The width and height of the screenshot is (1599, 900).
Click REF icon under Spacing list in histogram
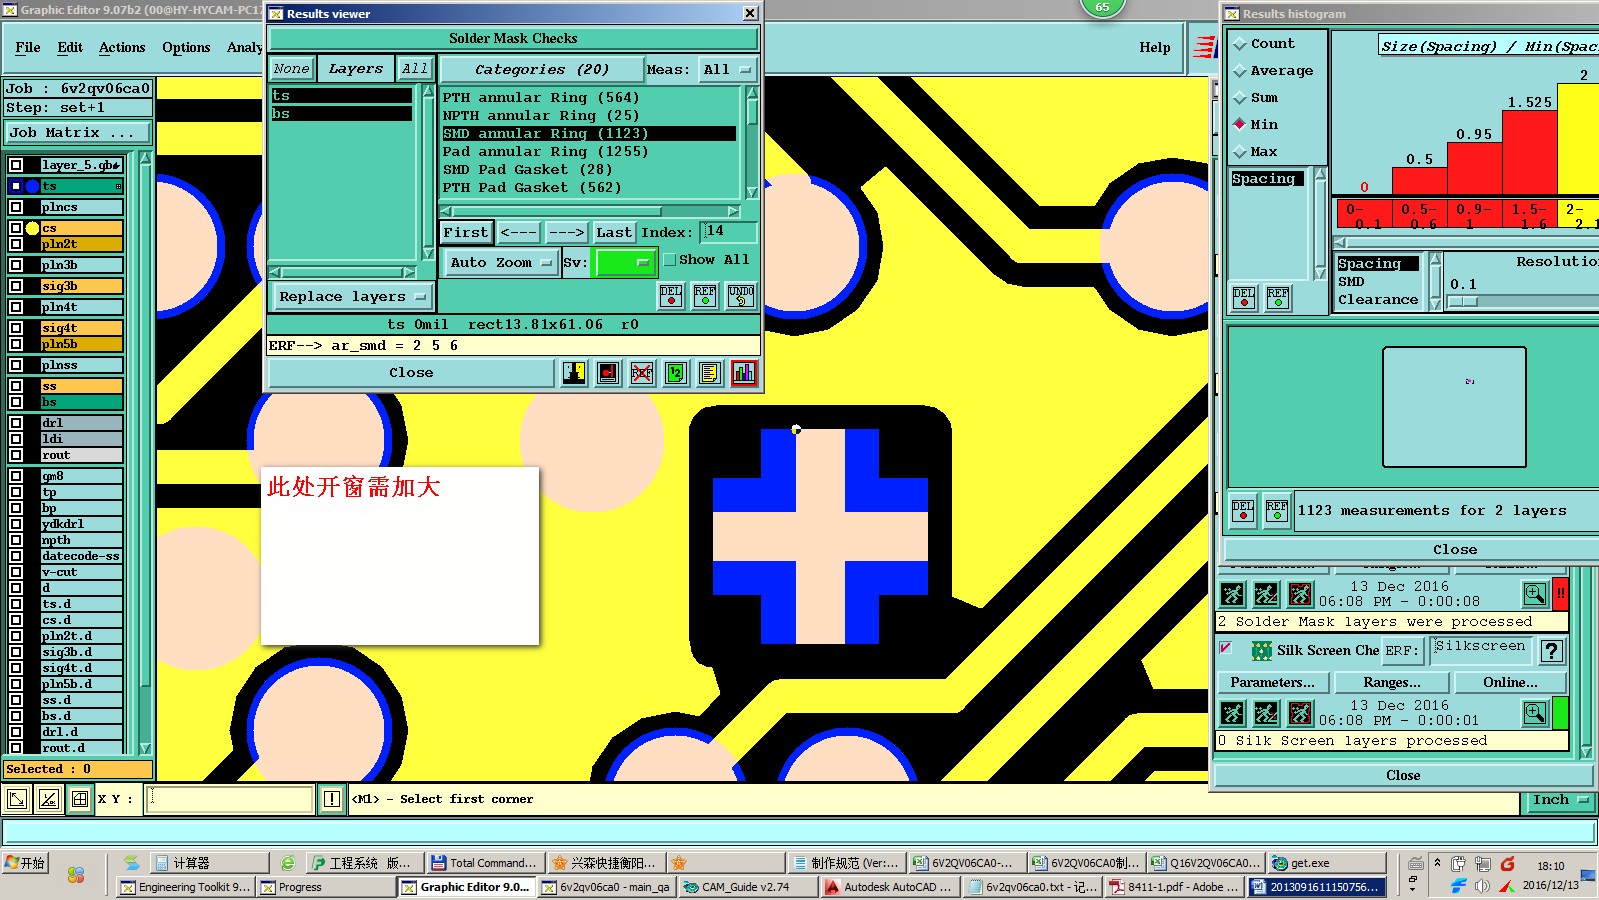[1278, 297]
